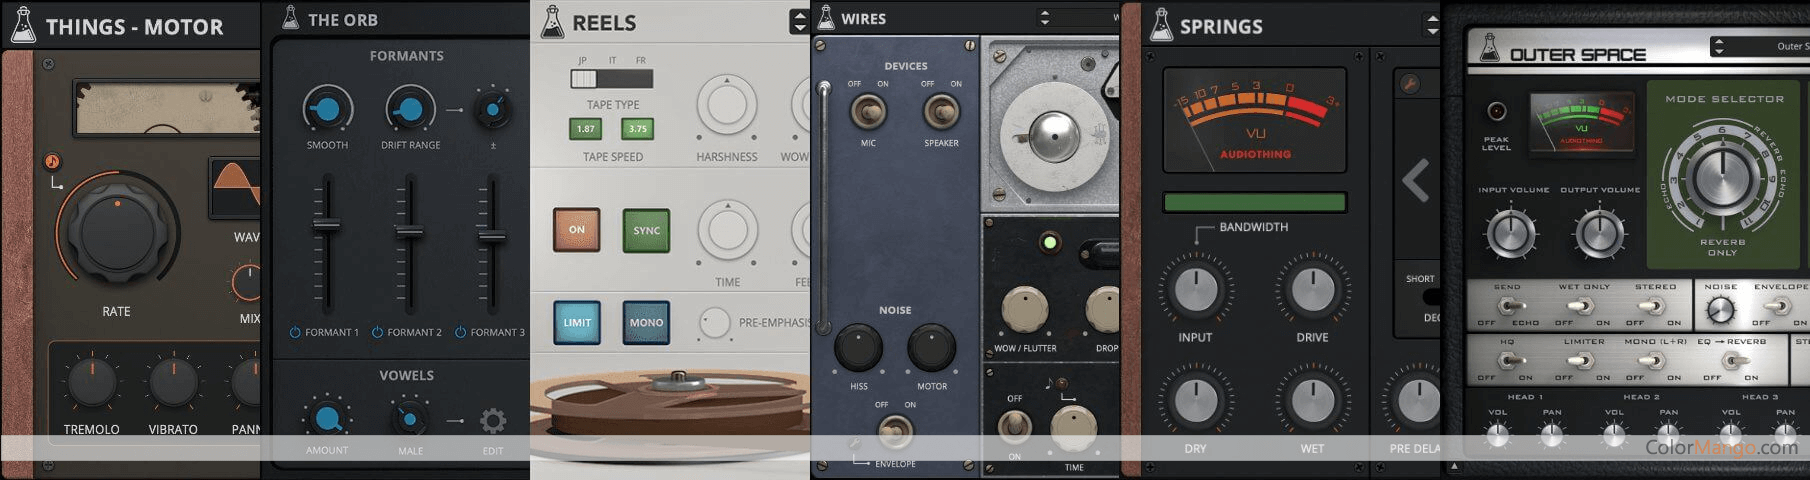The height and width of the screenshot is (480, 1810).
Task: Toggle the Formant 2 power icon
Action: click(x=377, y=332)
